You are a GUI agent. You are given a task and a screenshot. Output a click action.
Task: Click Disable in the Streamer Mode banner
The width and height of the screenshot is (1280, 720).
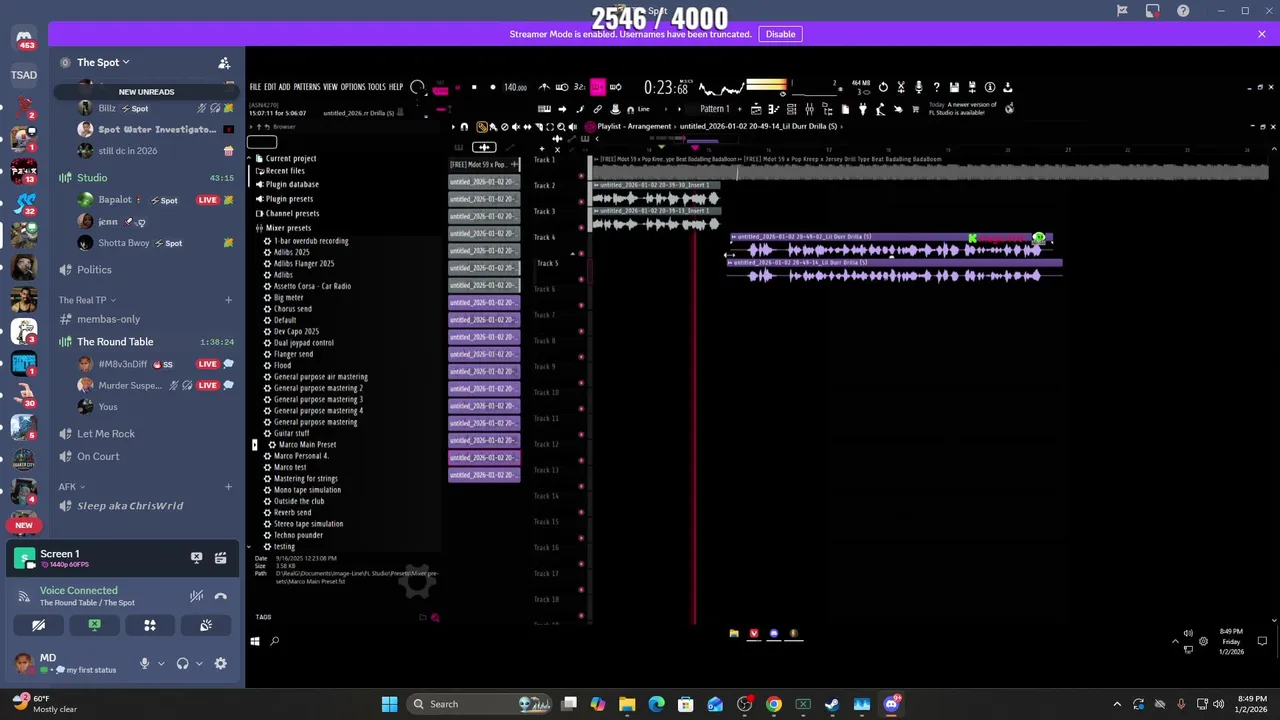coord(780,34)
